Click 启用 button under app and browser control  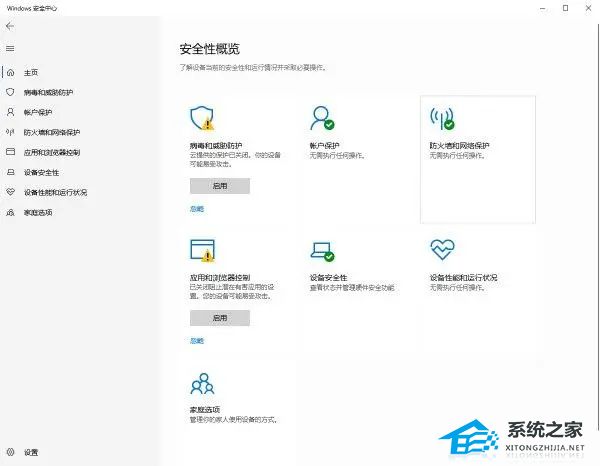pyautogui.click(x=220, y=318)
